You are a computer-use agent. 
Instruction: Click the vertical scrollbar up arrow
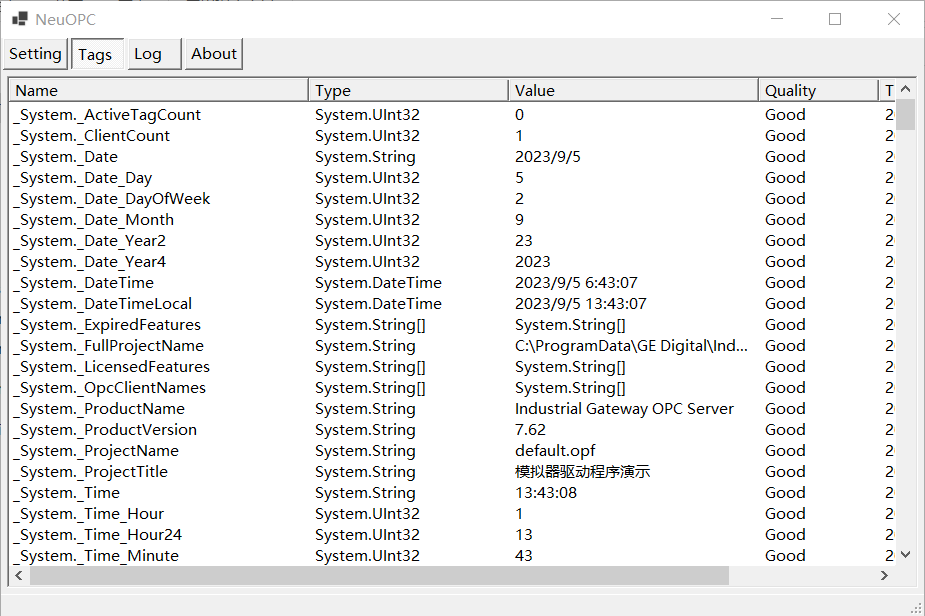tap(906, 90)
